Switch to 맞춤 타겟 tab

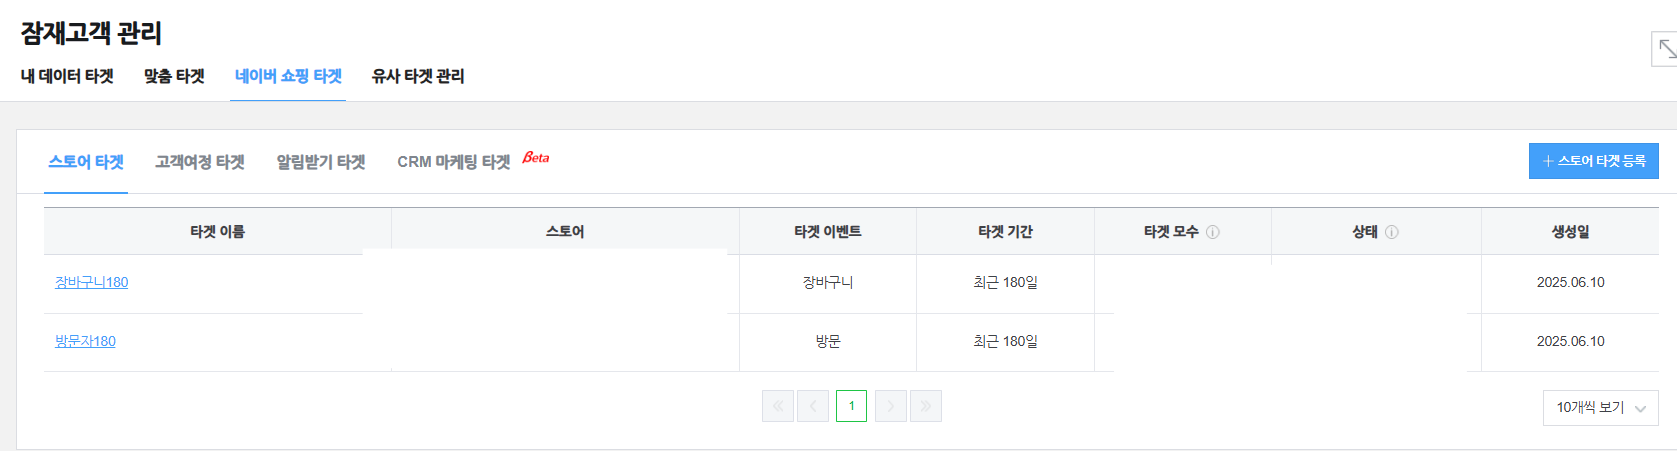(174, 76)
